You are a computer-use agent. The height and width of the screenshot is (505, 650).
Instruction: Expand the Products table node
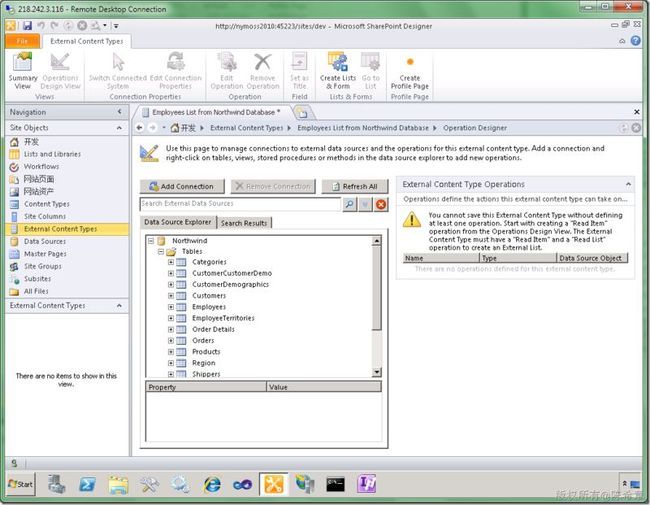tap(170, 352)
